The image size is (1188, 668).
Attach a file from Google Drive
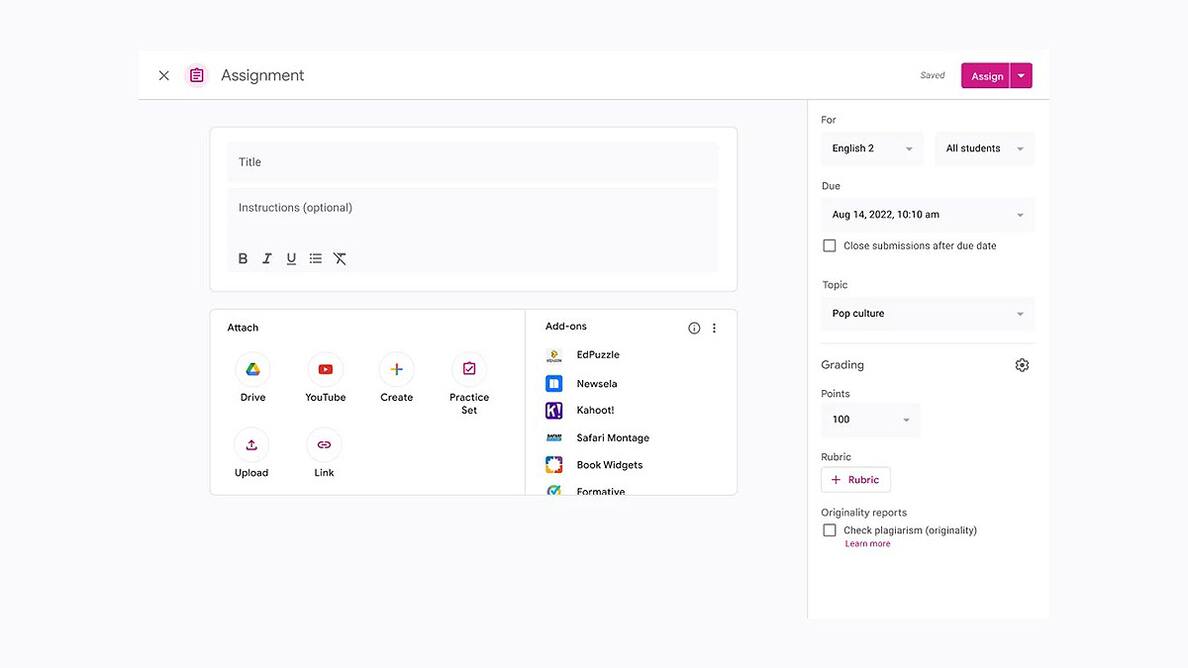[253, 370]
